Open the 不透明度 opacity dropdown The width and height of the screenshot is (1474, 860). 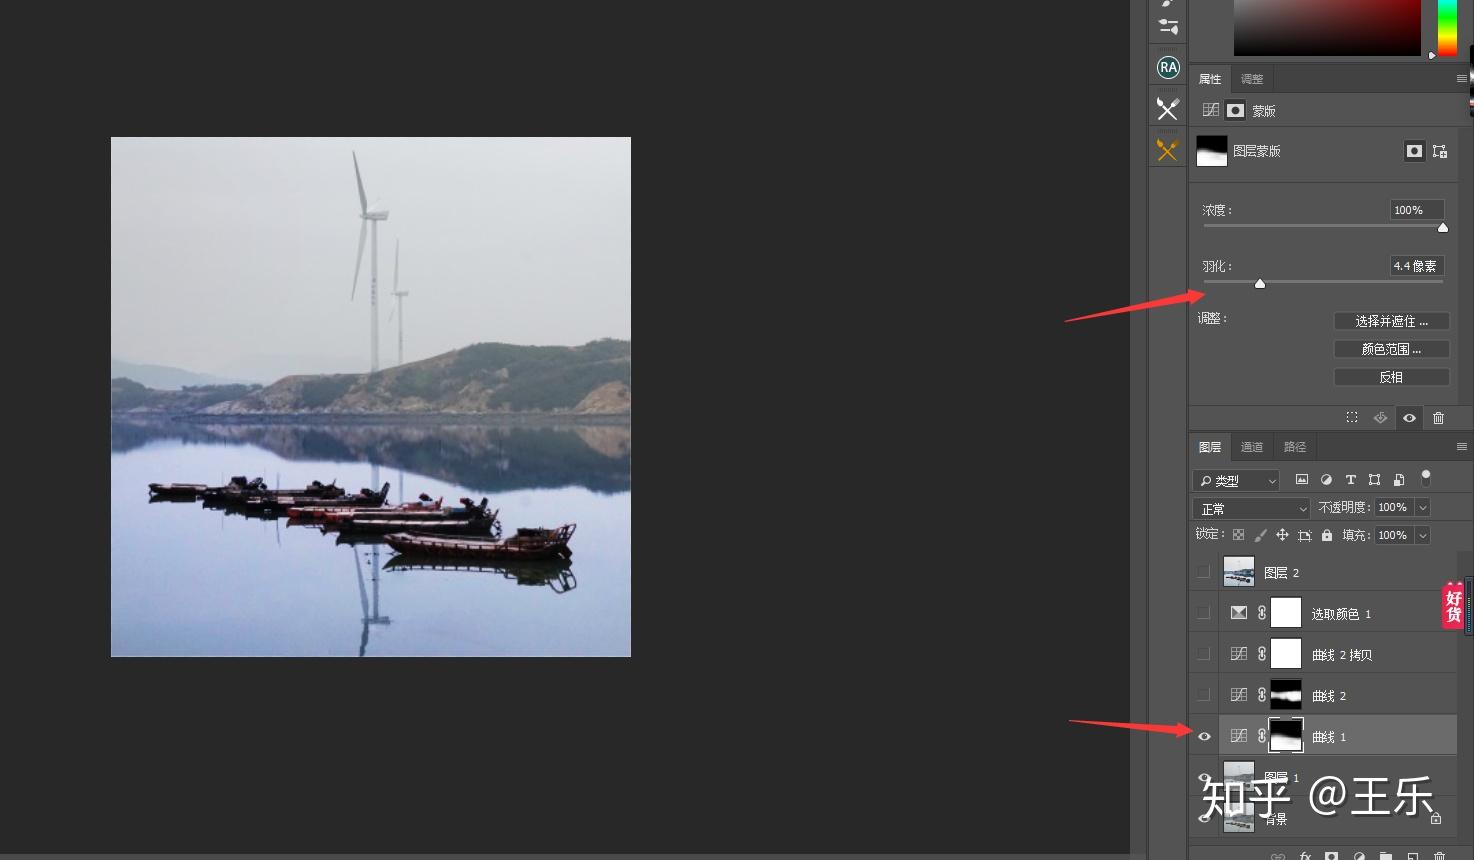pyautogui.click(x=1421, y=507)
